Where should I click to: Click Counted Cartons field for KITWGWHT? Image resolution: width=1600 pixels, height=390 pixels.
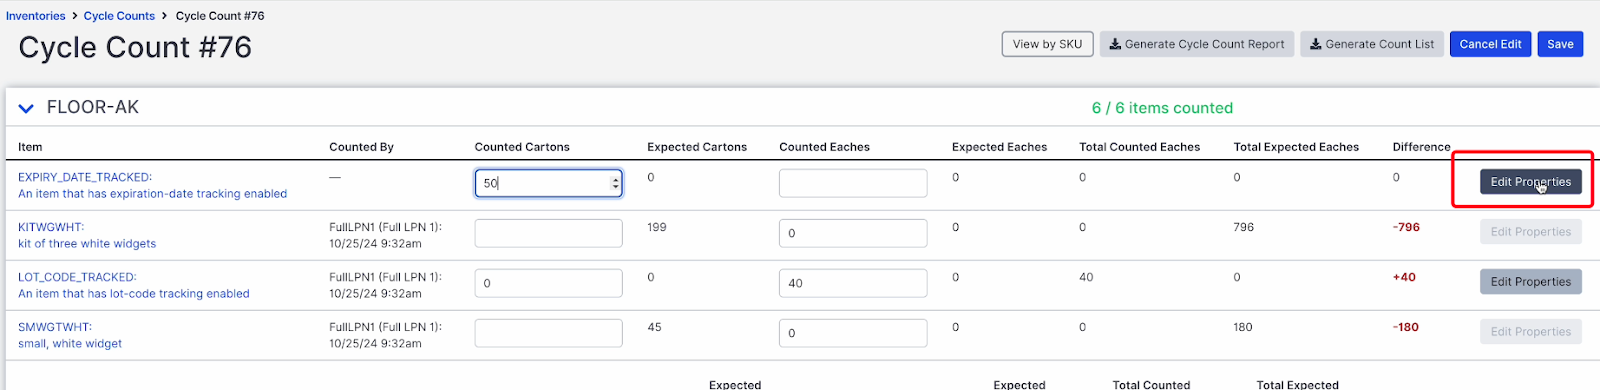(x=548, y=233)
